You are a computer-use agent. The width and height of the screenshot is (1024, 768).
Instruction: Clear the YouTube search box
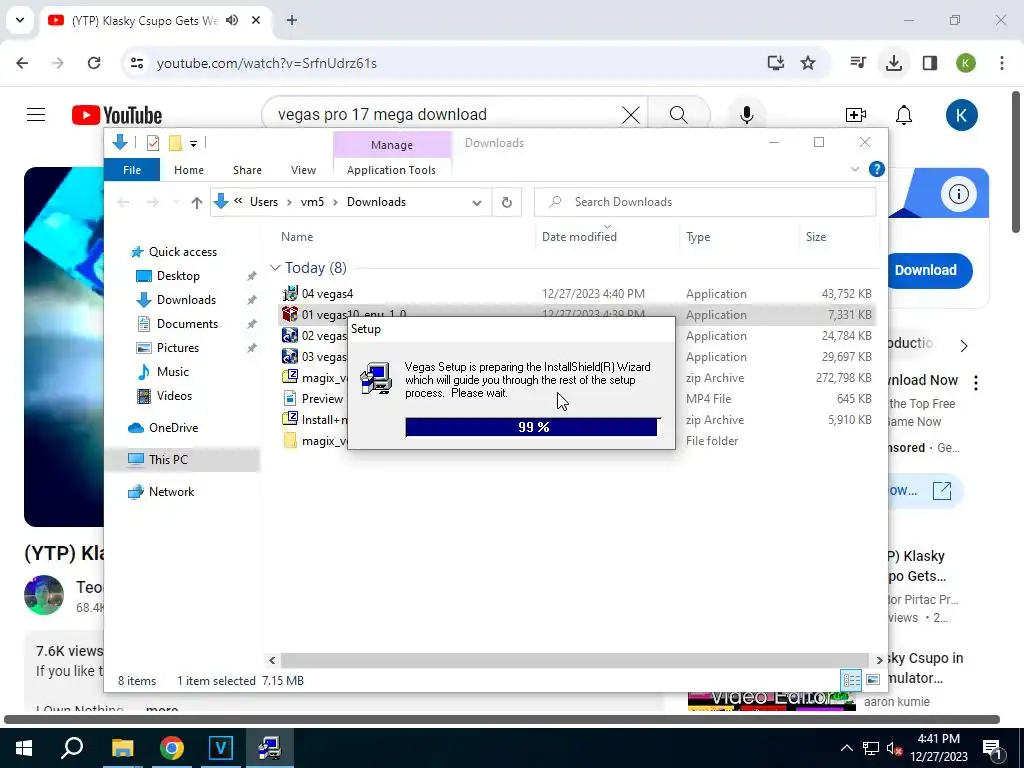[631, 115]
